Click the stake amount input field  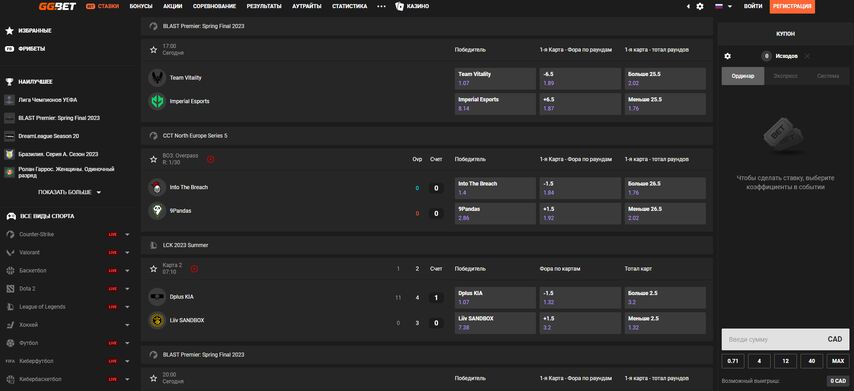(x=784, y=339)
